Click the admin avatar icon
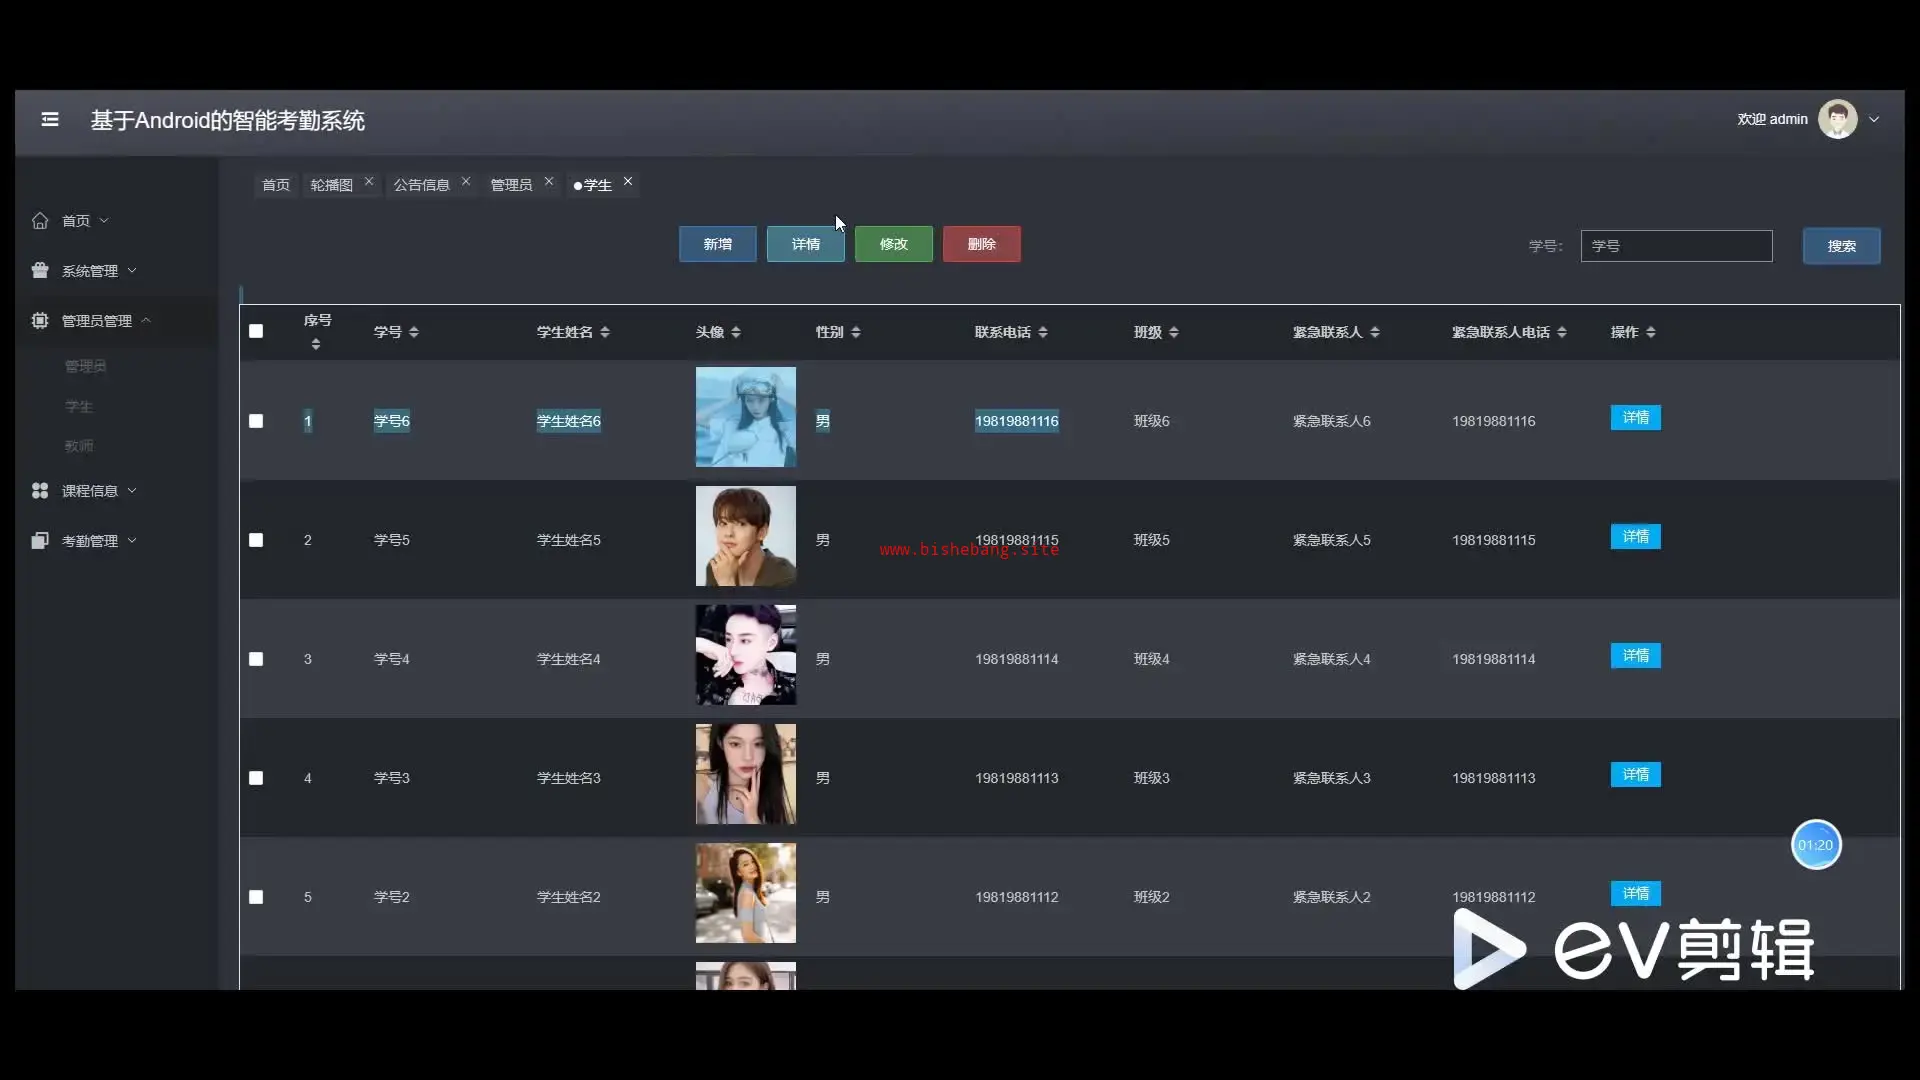The height and width of the screenshot is (1080, 1920). click(1837, 119)
